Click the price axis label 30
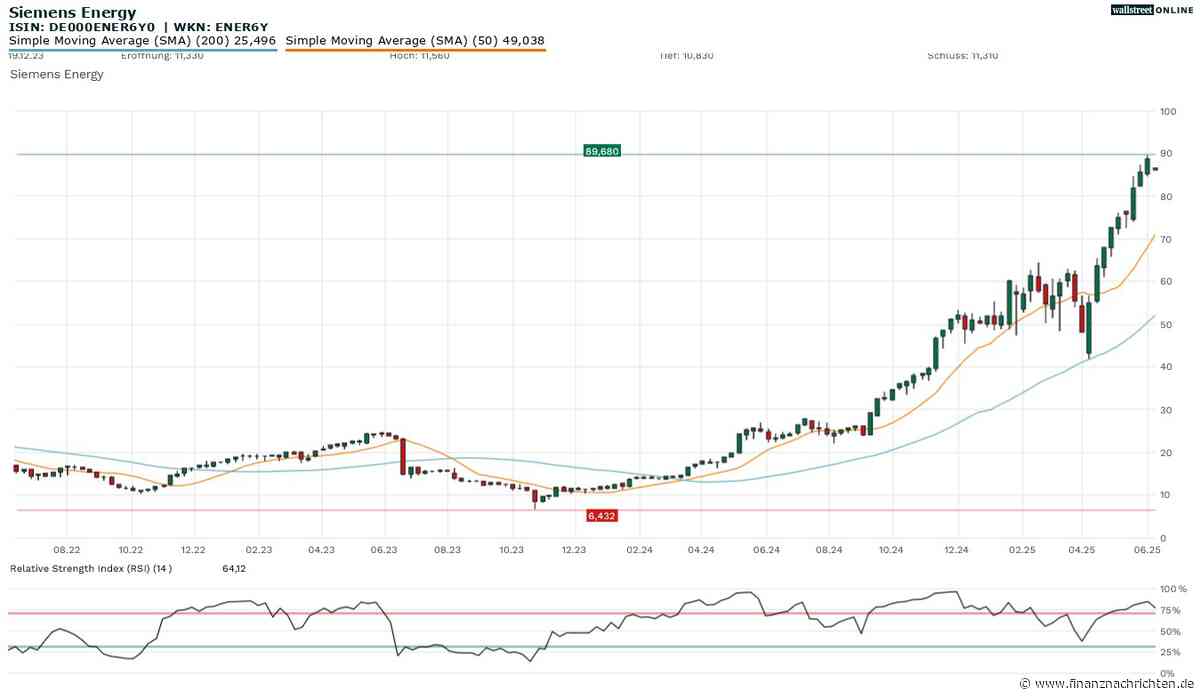Screen dimensions: 1200x698 click(x=1166, y=410)
